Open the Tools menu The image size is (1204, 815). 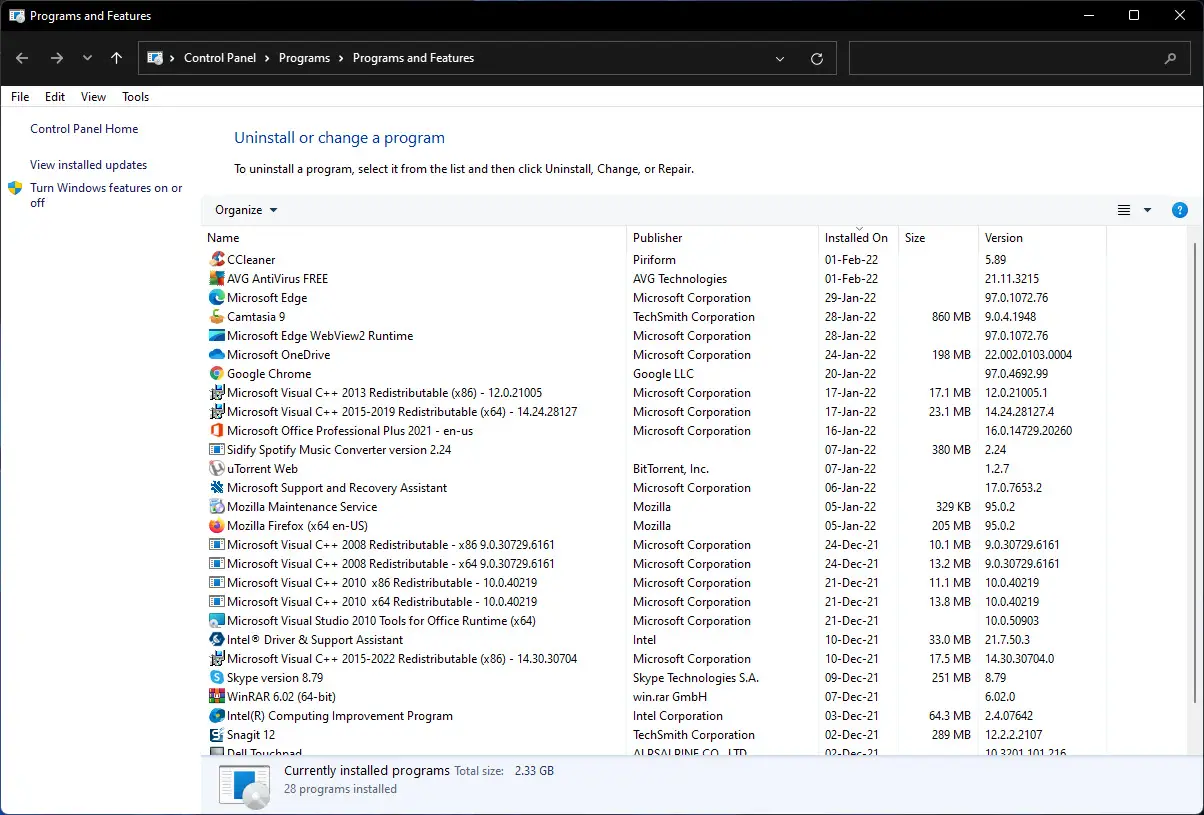(136, 97)
